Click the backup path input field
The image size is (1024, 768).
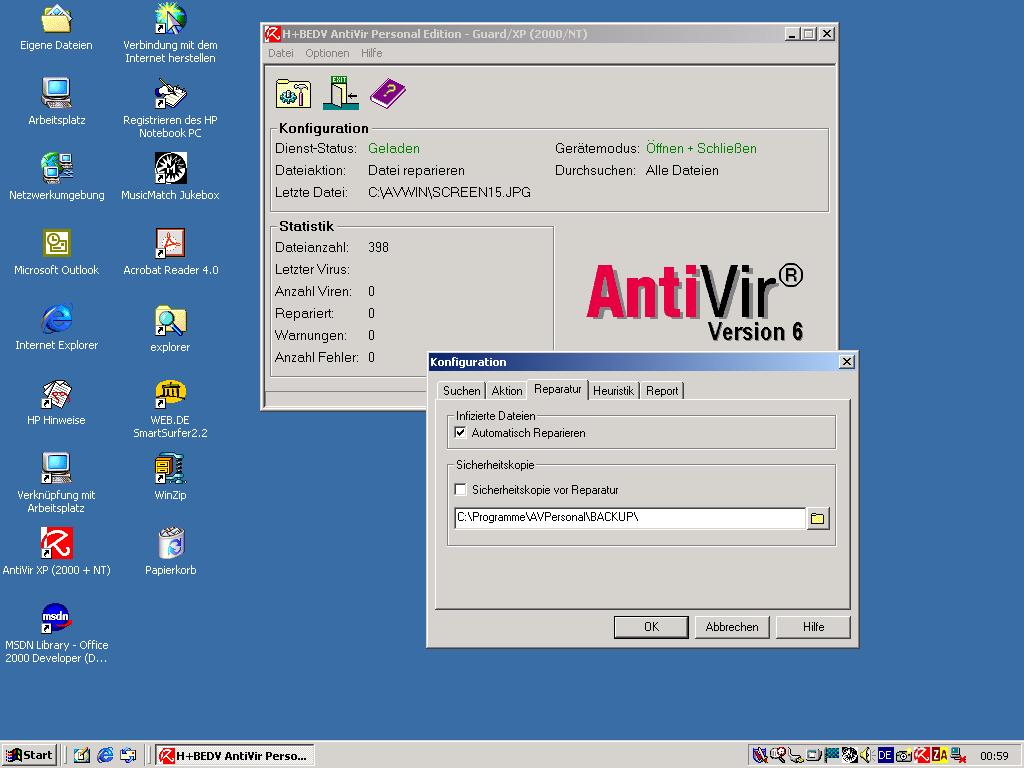coord(630,518)
